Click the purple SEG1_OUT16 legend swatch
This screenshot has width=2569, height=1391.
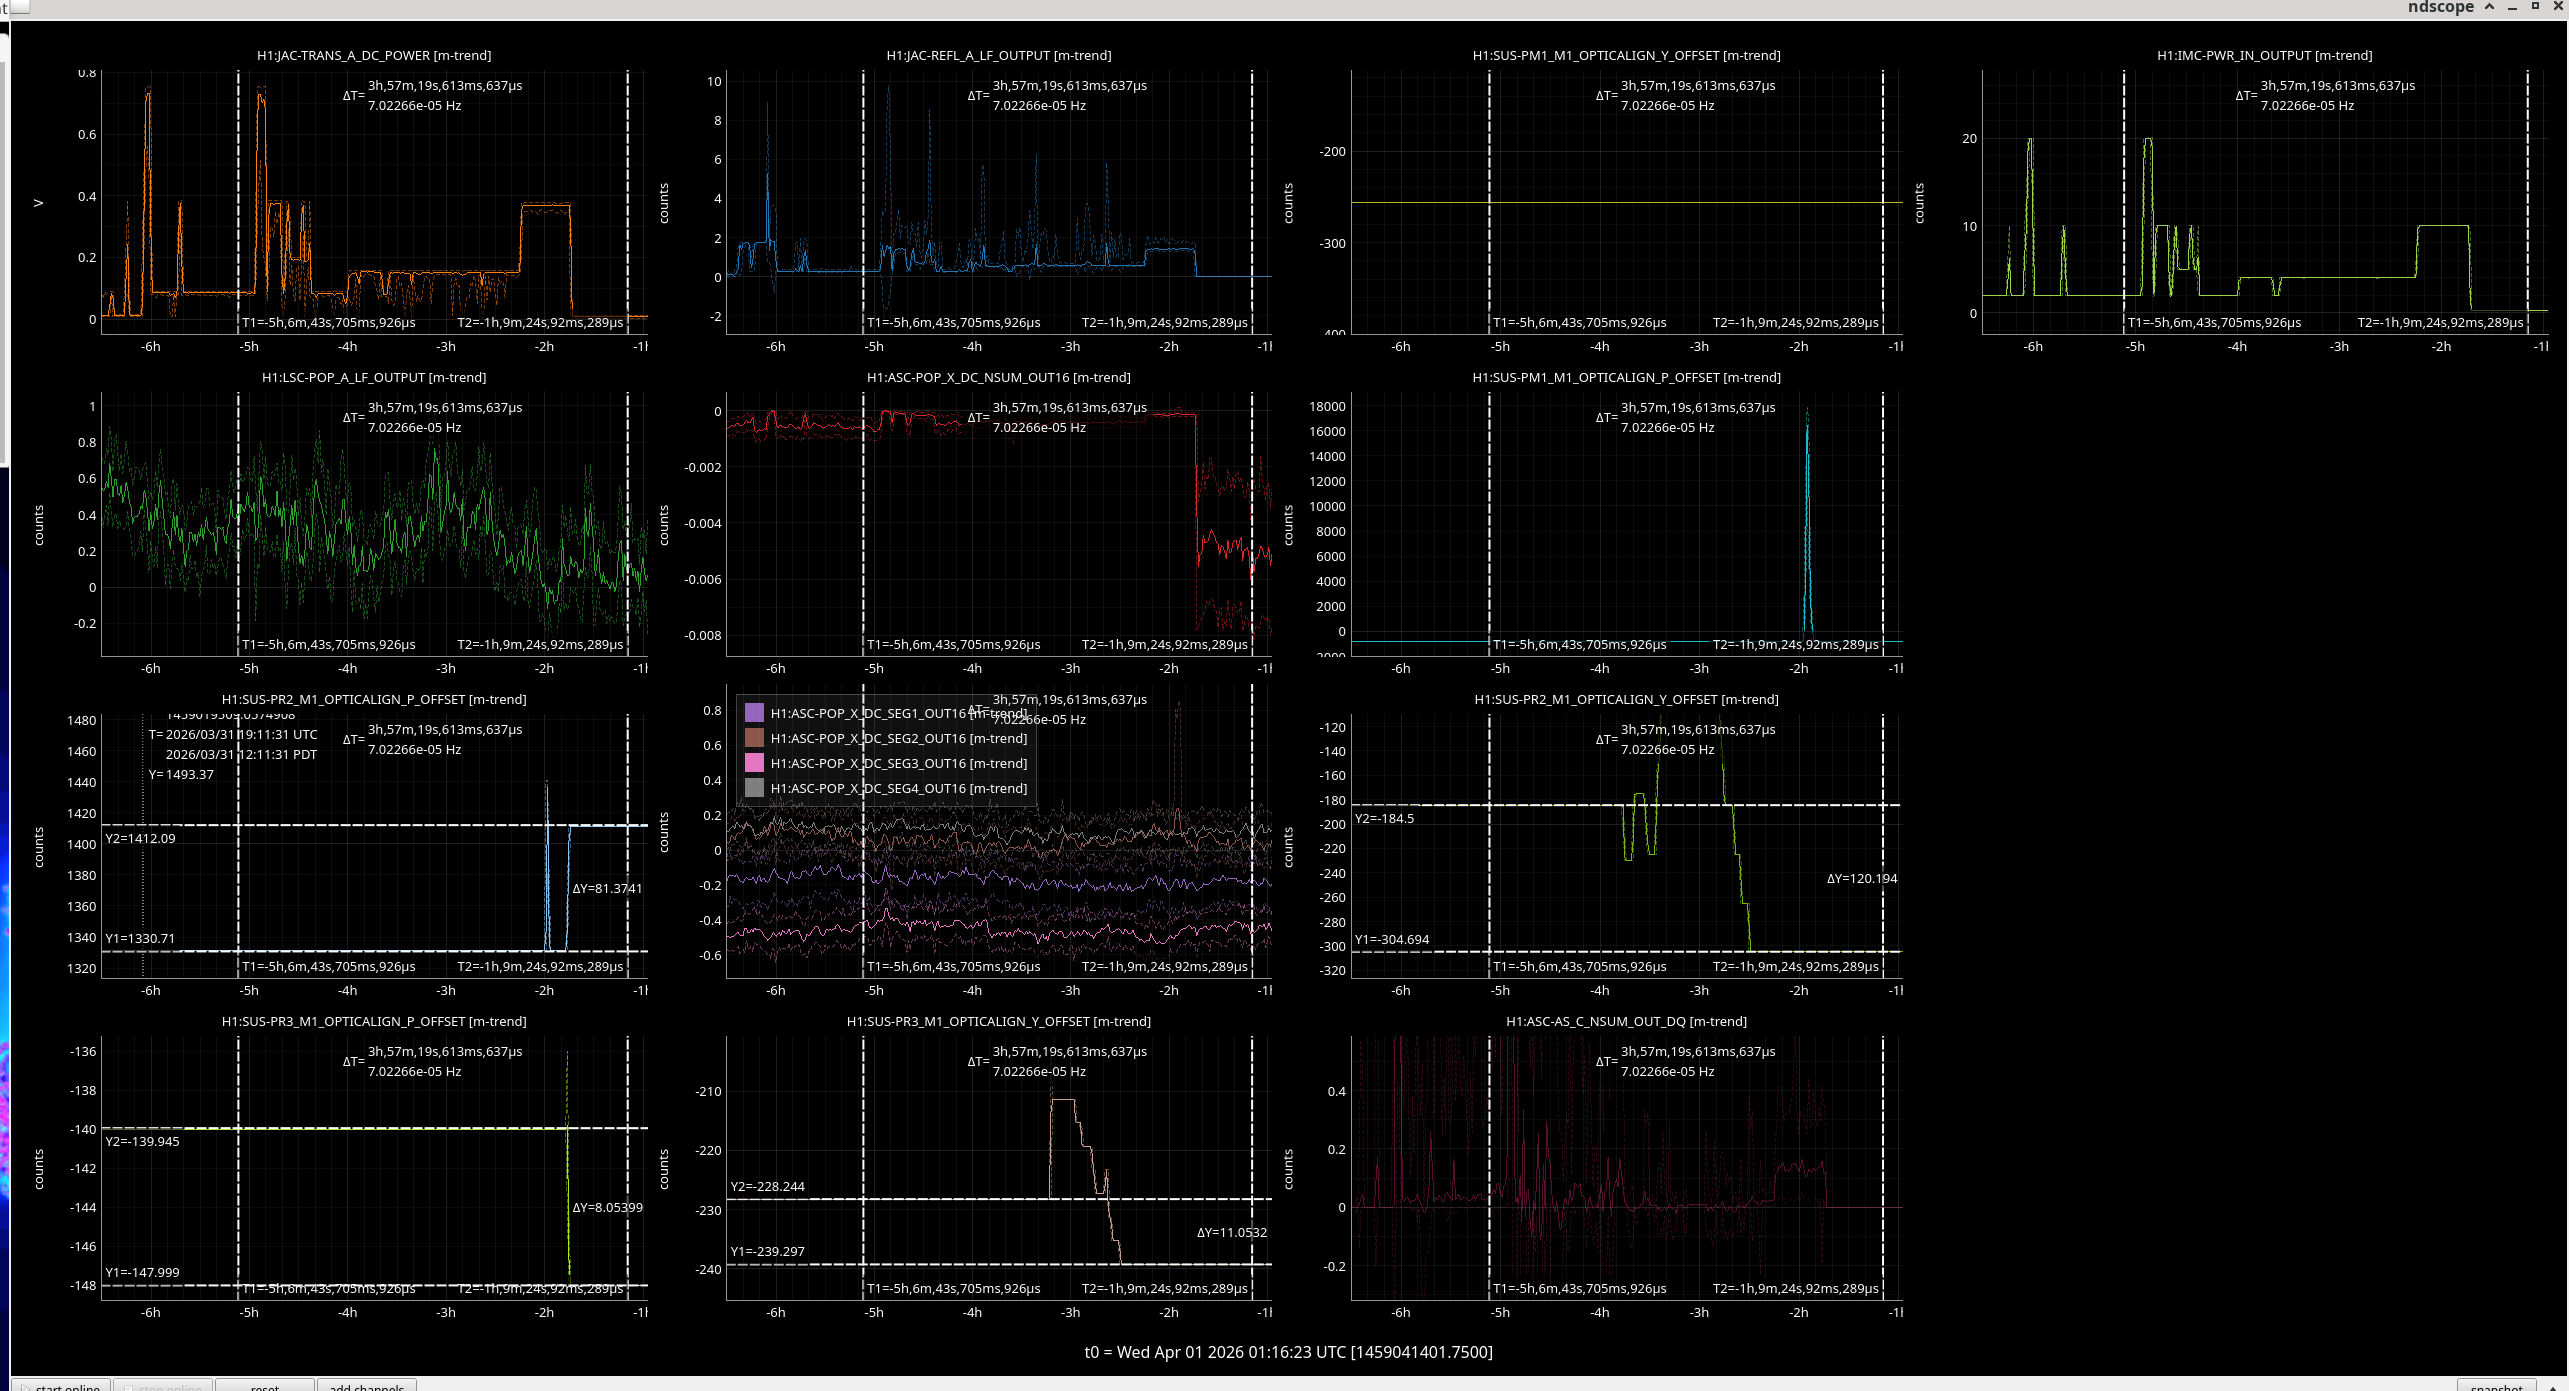pos(755,713)
